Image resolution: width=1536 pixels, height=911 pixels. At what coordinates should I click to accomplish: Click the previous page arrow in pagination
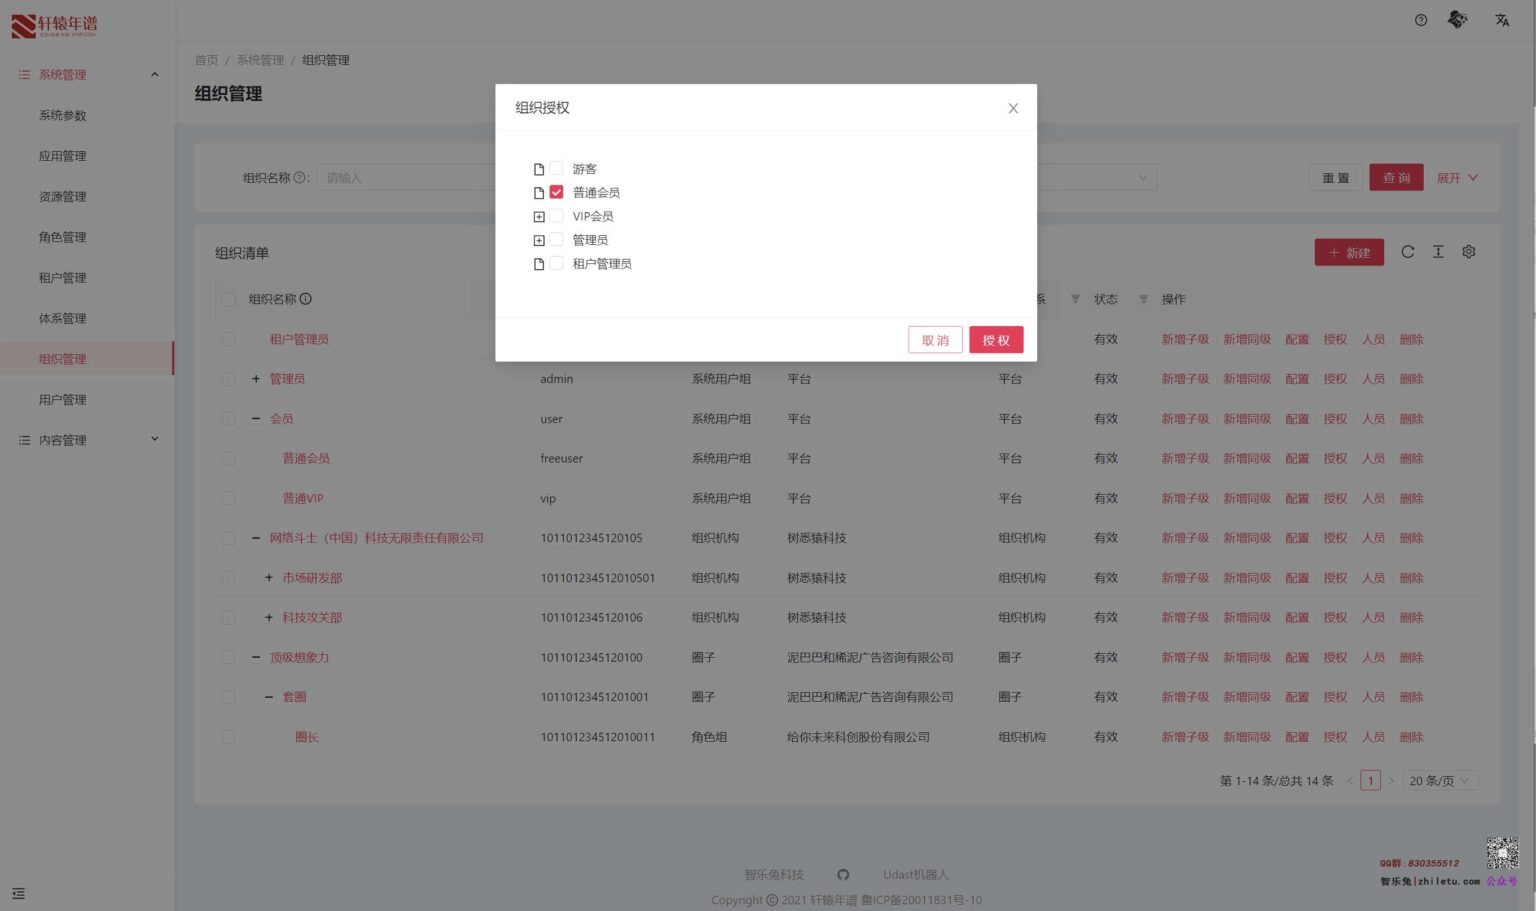1350,781
